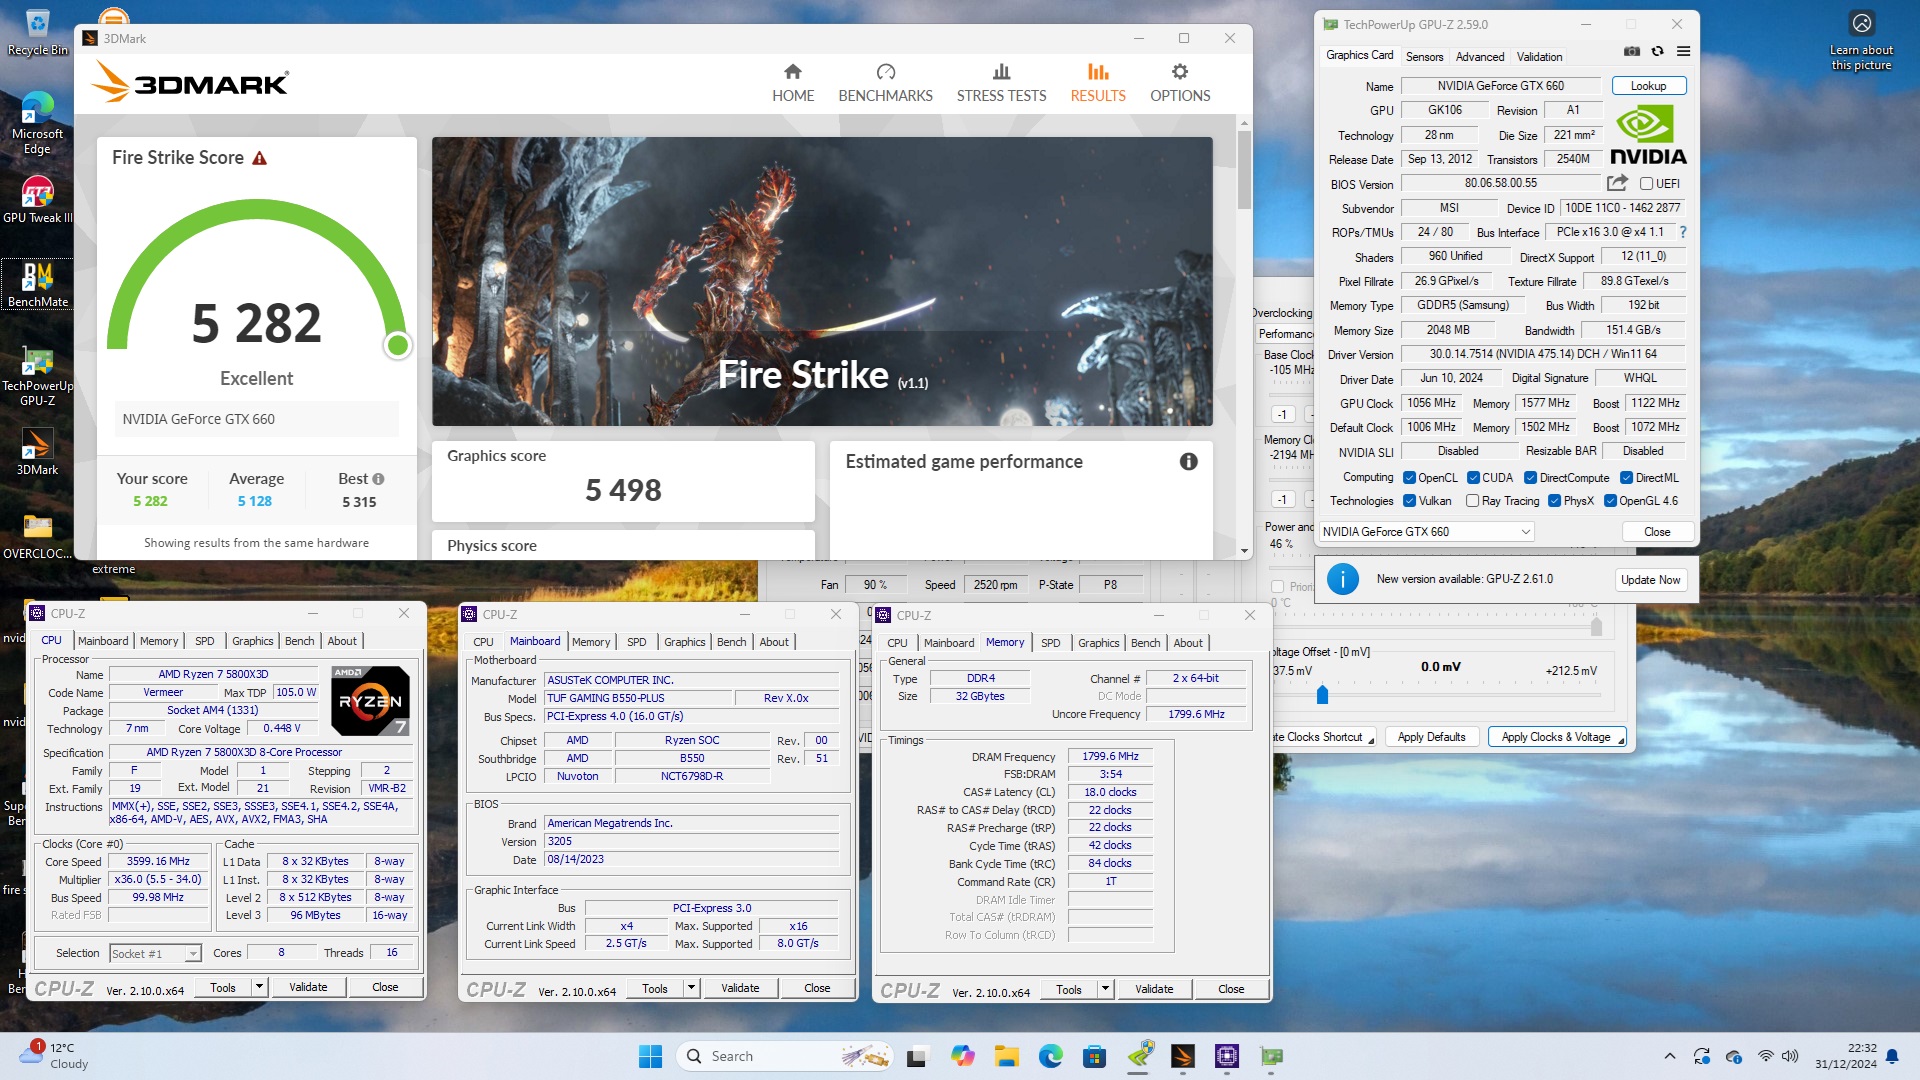Viewport: 1920px width, 1080px height.
Task: Open the TechPowerUp GPU-Z desktop shortcut
Action: point(37,377)
